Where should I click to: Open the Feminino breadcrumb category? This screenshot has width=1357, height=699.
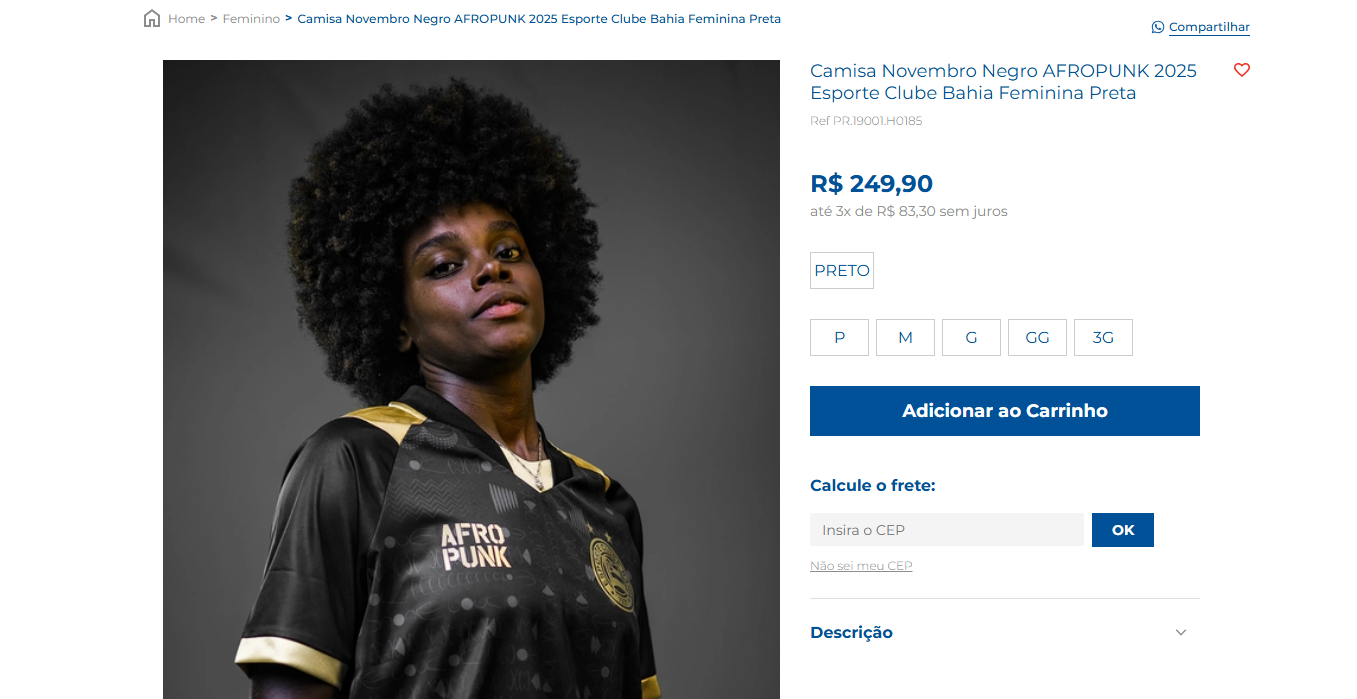click(251, 19)
